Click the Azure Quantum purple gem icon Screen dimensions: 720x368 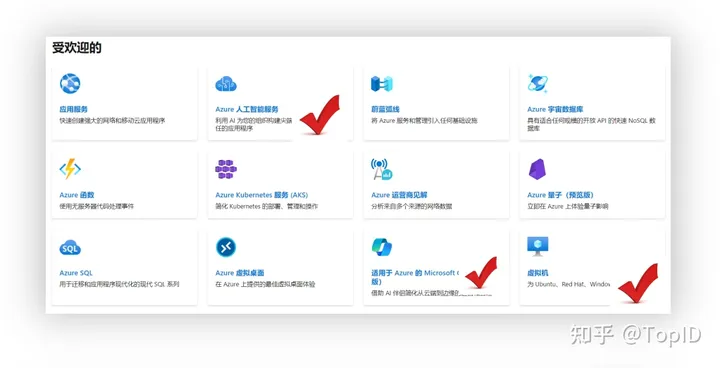click(x=537, y=169)
